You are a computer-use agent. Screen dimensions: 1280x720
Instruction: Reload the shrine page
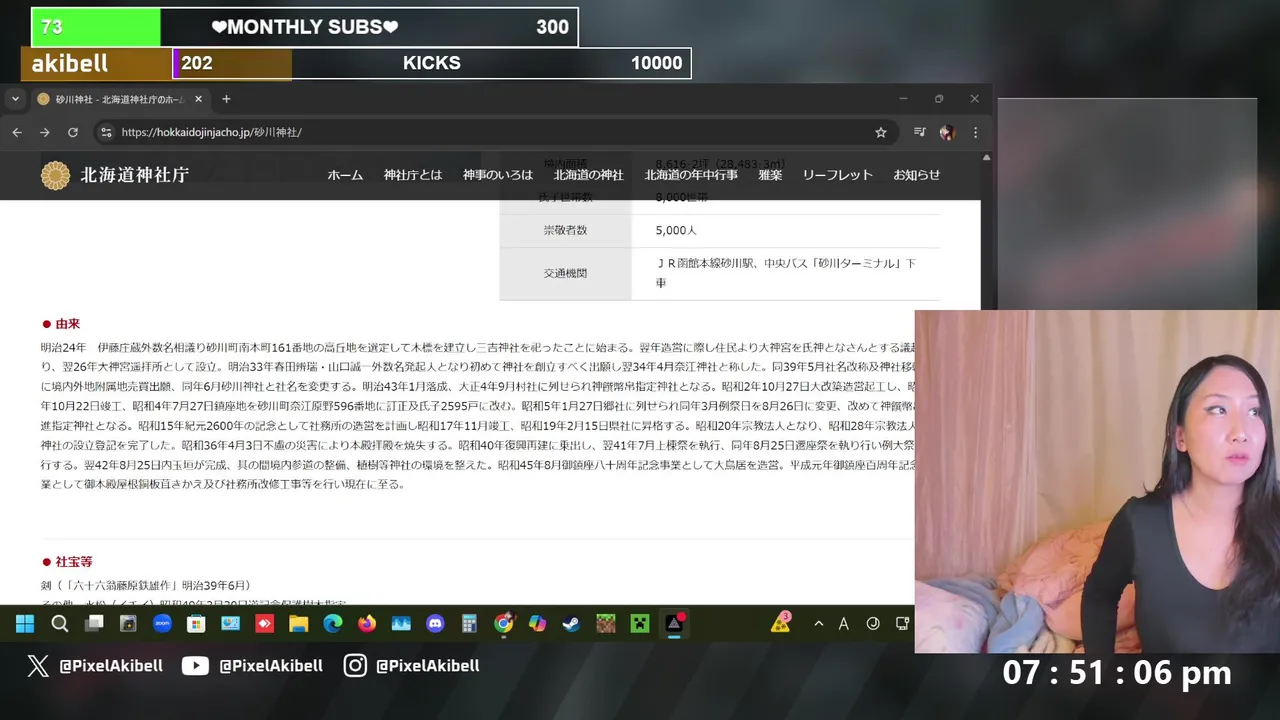[x=73, y=132]
